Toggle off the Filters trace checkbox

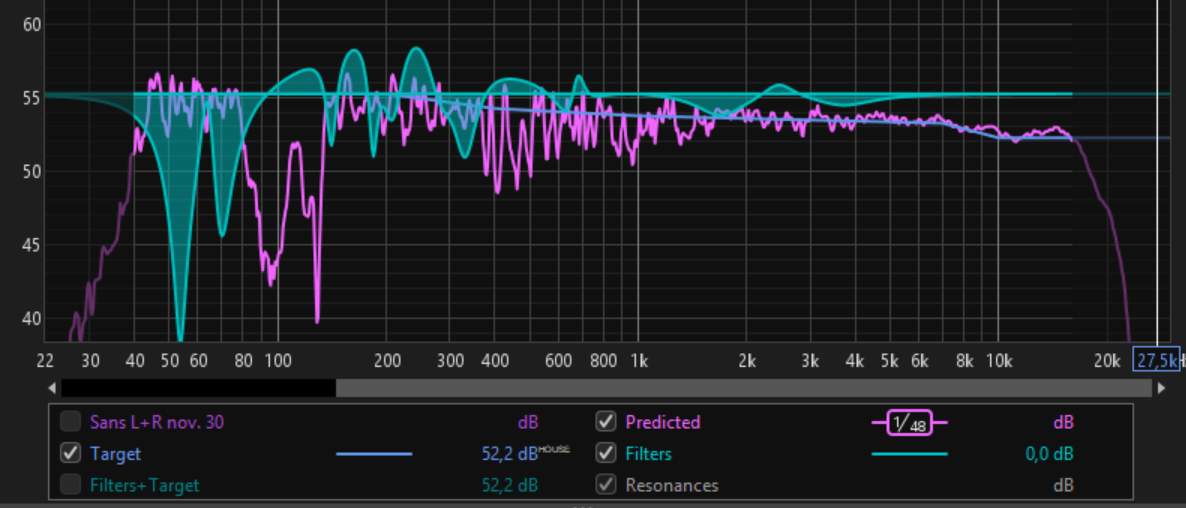606,454
